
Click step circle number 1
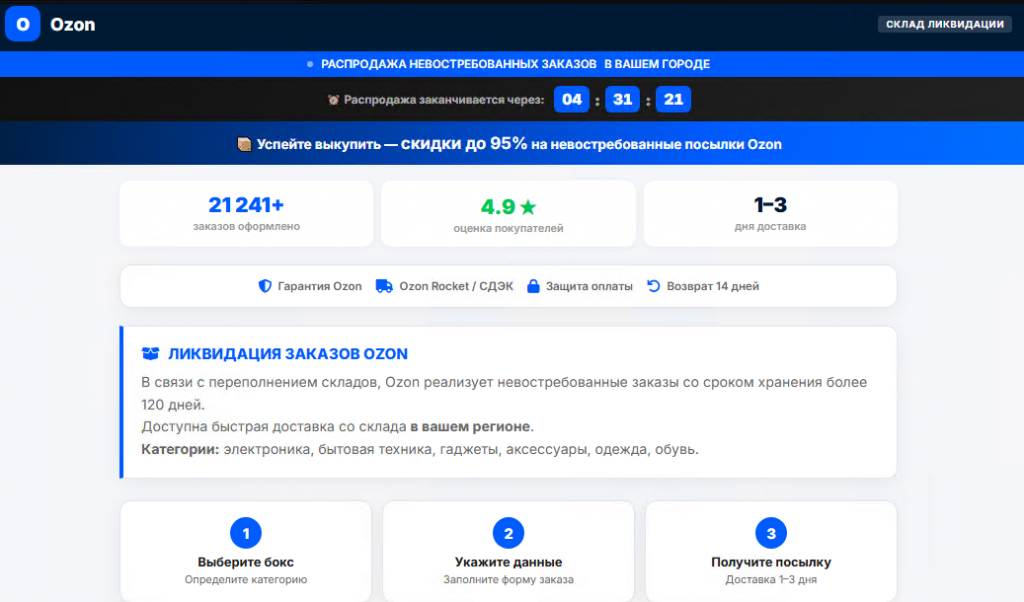[x=246, y=533]
